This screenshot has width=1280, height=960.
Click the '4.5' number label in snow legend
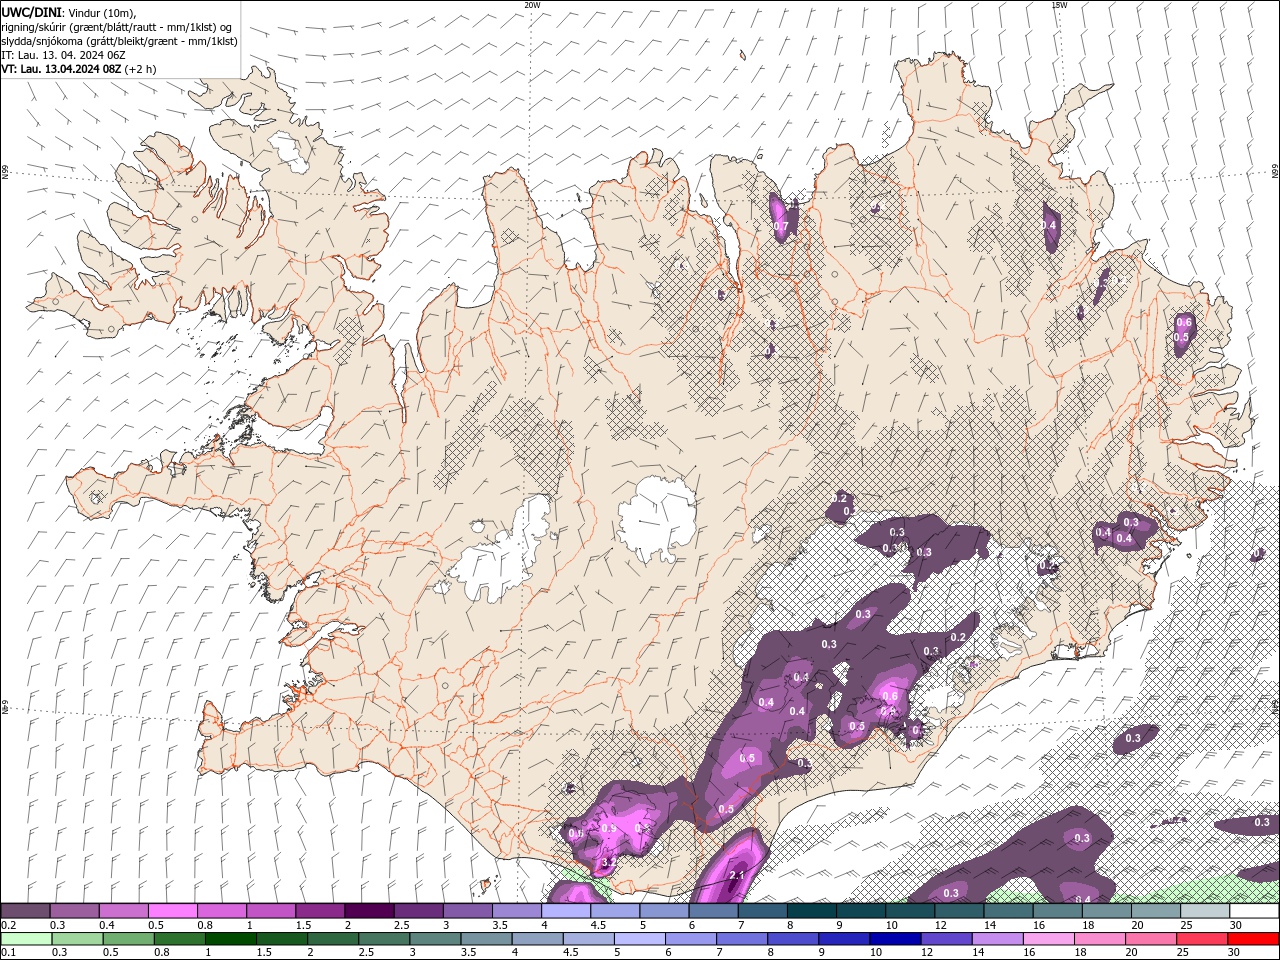pos(598,925)
